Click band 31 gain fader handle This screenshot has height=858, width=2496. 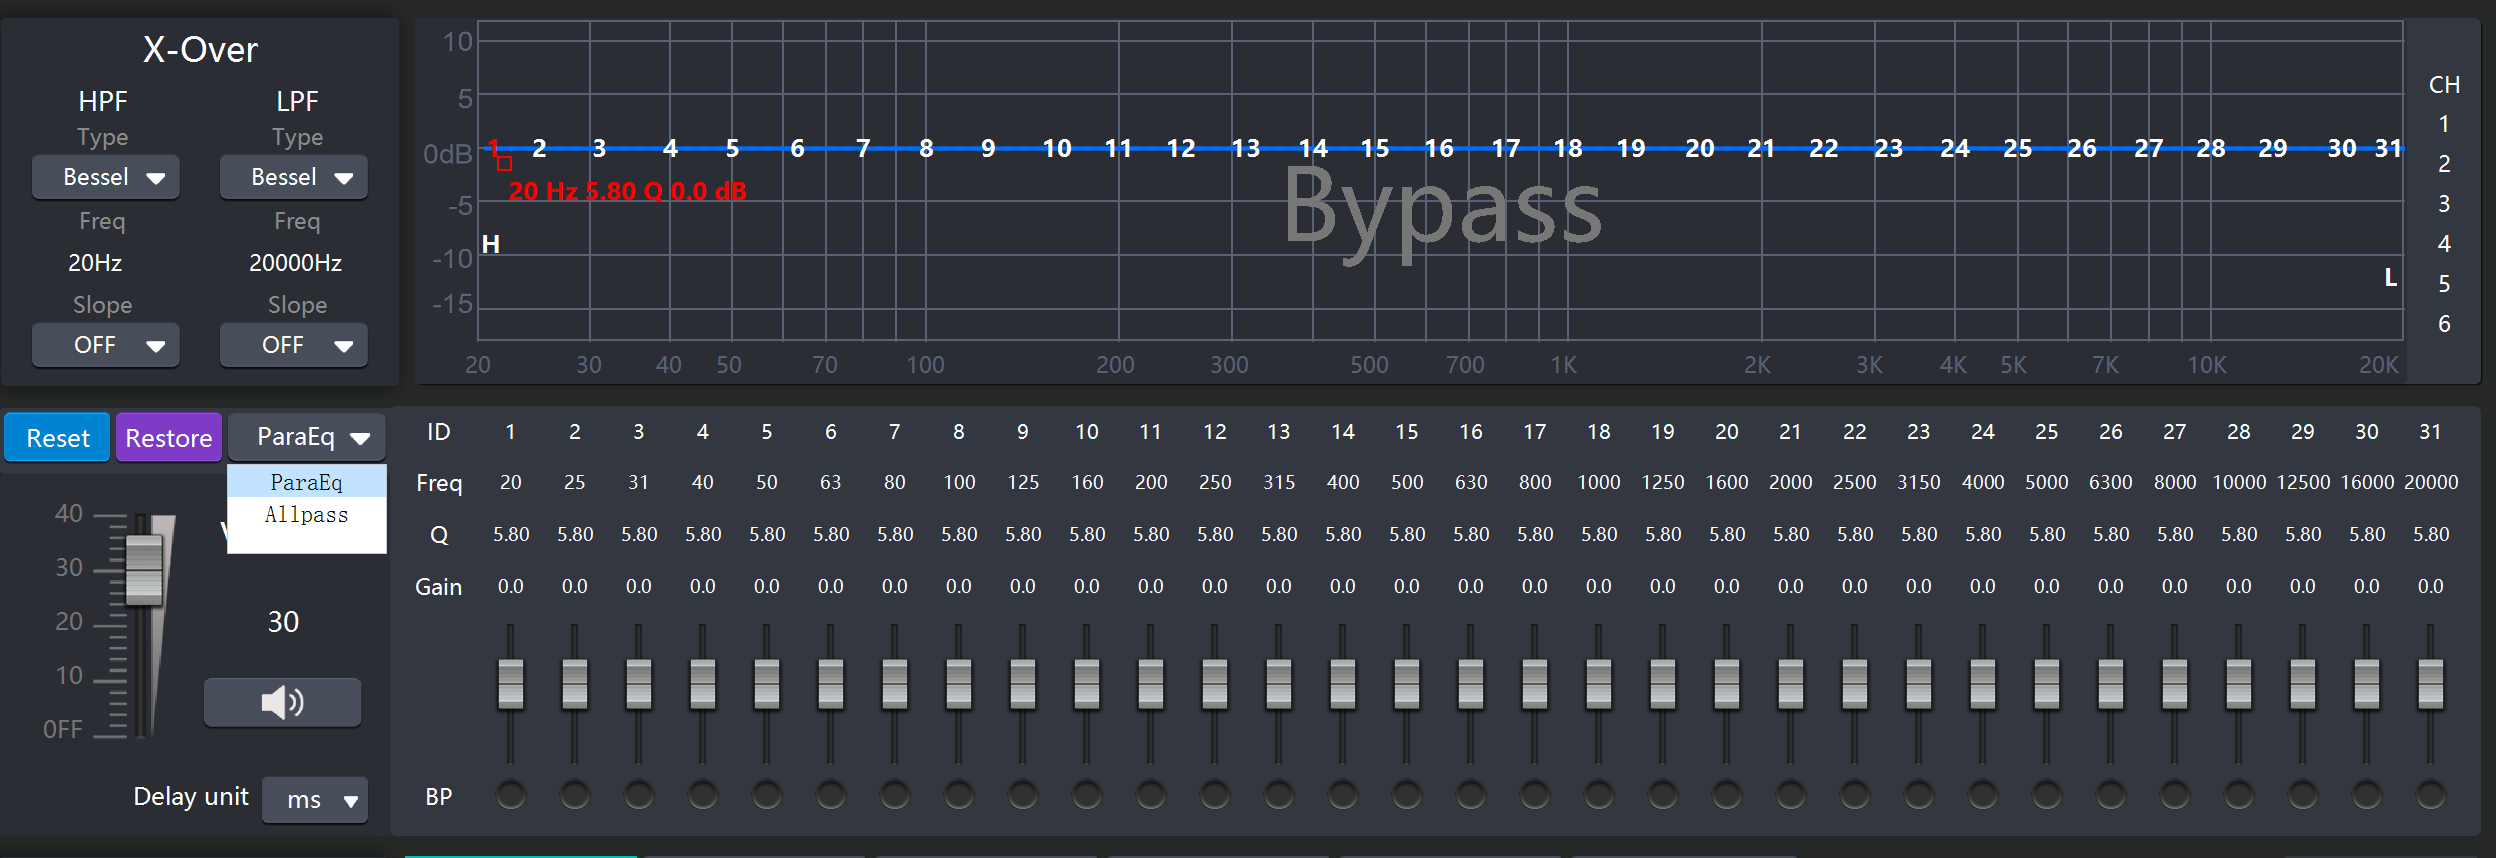(2430, 685)
